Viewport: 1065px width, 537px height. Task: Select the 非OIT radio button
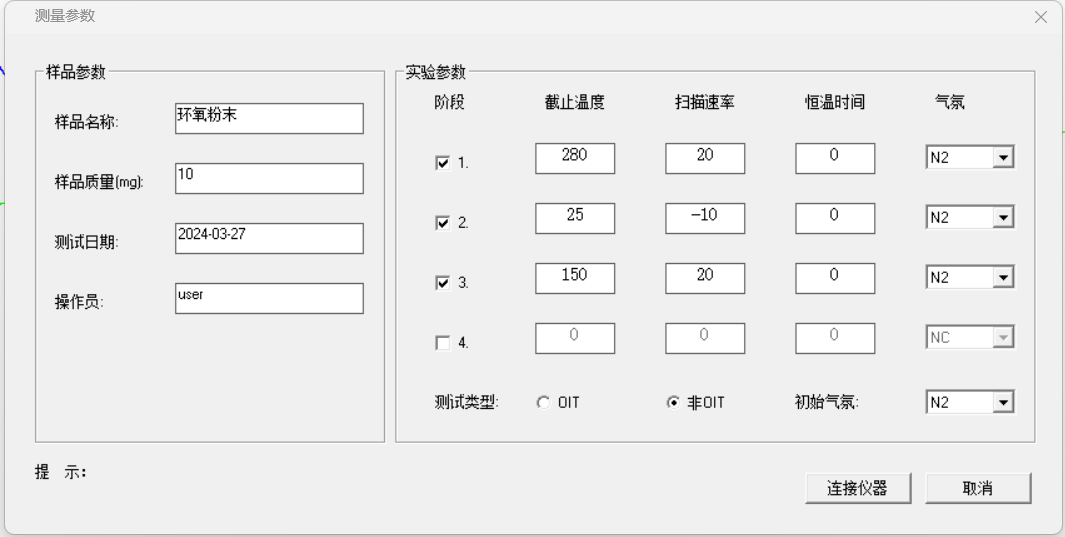click(673, 403)
